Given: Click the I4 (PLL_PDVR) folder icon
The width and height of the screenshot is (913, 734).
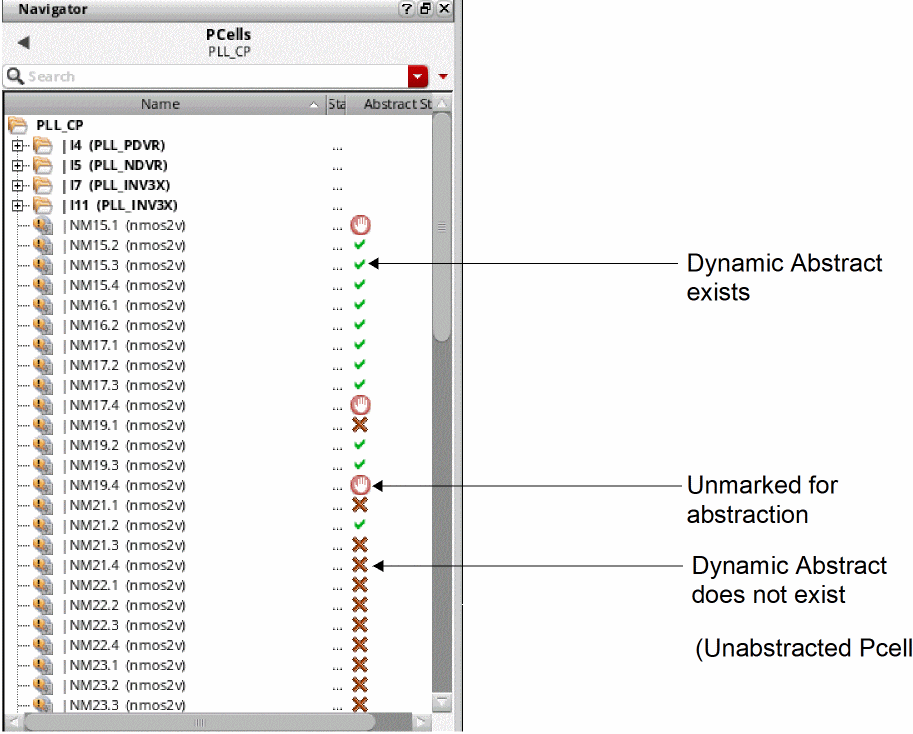Looking at the screenshot, I should (x=43, y=146).
